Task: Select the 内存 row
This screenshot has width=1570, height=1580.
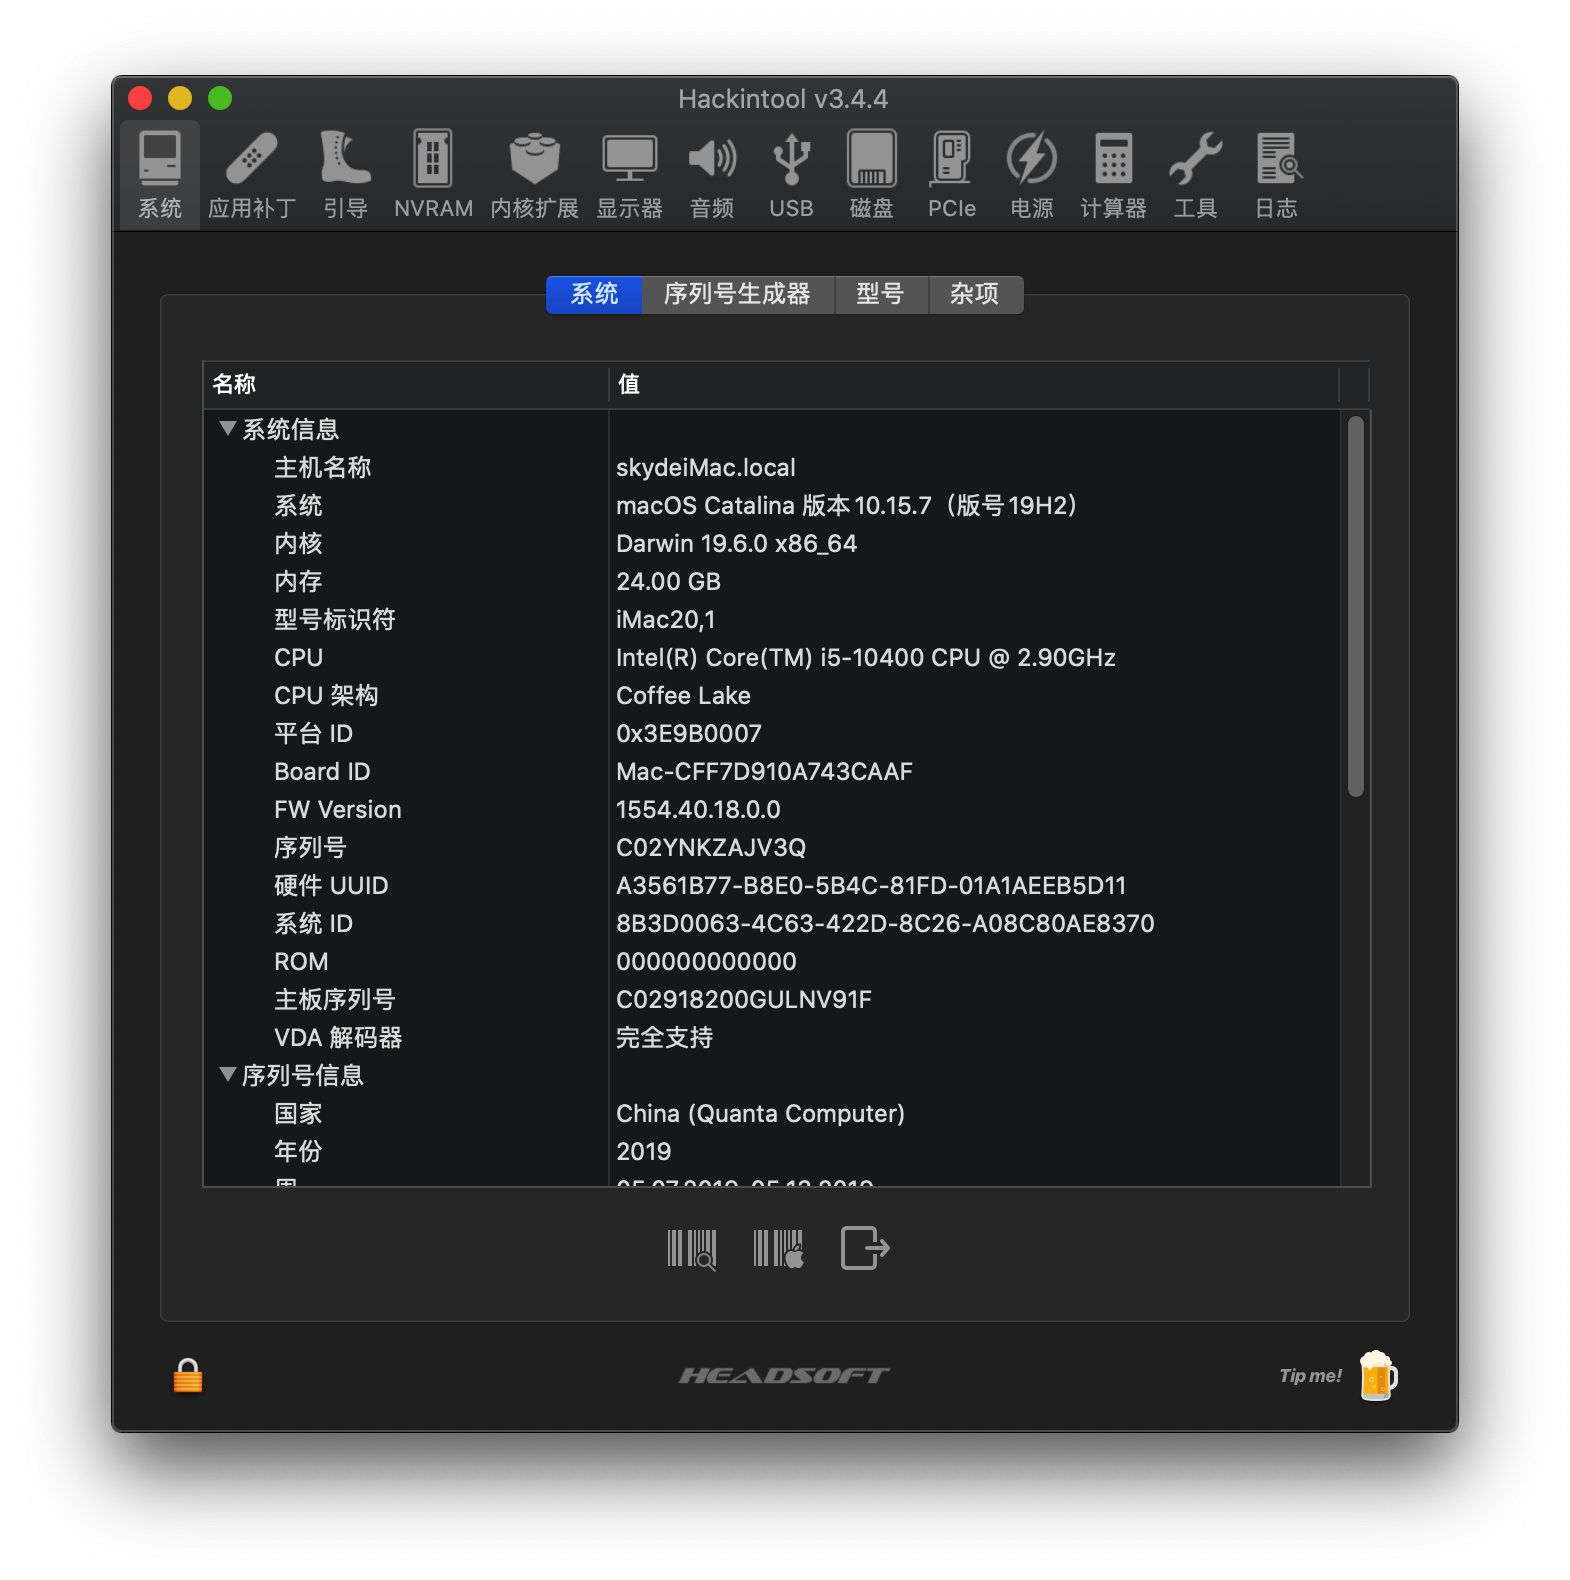Action: pyautogui.click(x=771, y=581)
